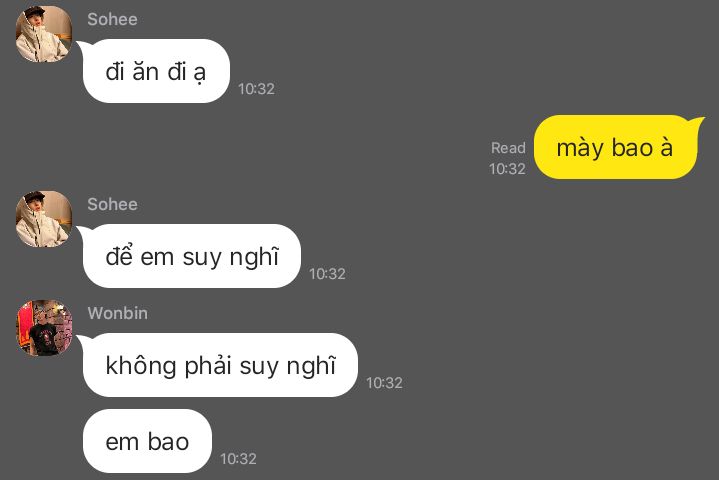Click the Read receipt label
Screen dimensions: 719x480
point(508,148)
